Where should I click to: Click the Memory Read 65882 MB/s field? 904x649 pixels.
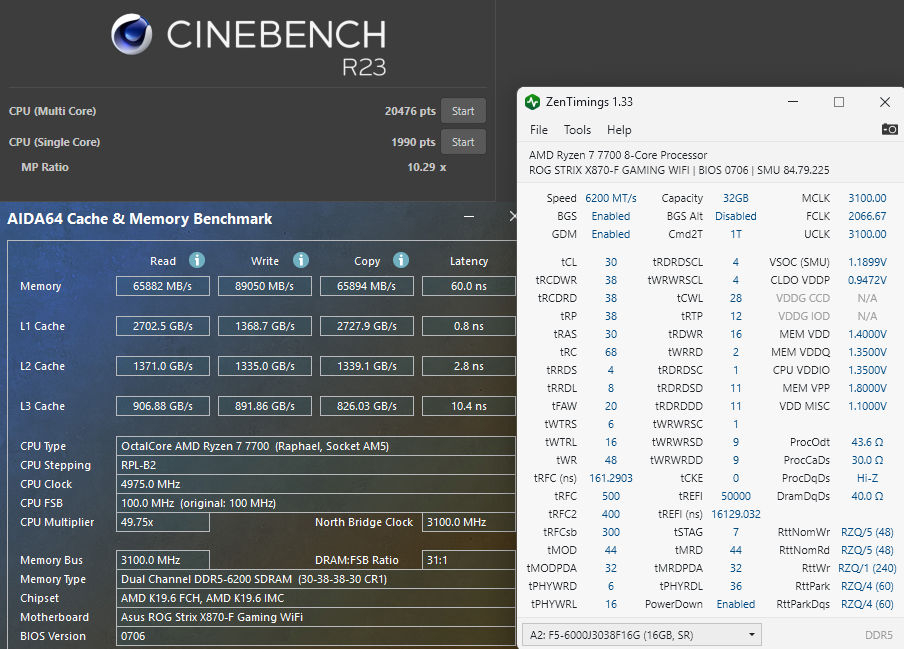[162, 286]
